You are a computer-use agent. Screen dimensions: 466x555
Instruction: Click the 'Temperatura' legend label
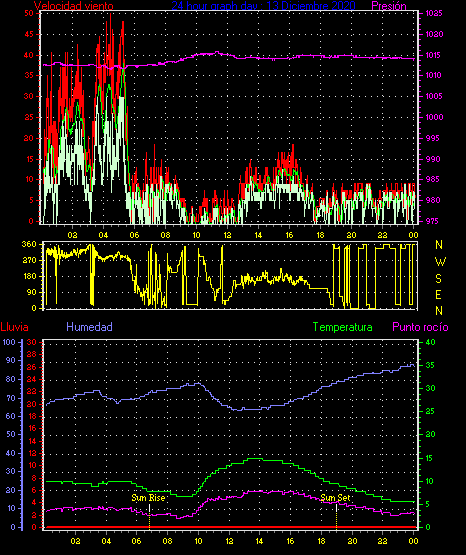coord(342,327)
